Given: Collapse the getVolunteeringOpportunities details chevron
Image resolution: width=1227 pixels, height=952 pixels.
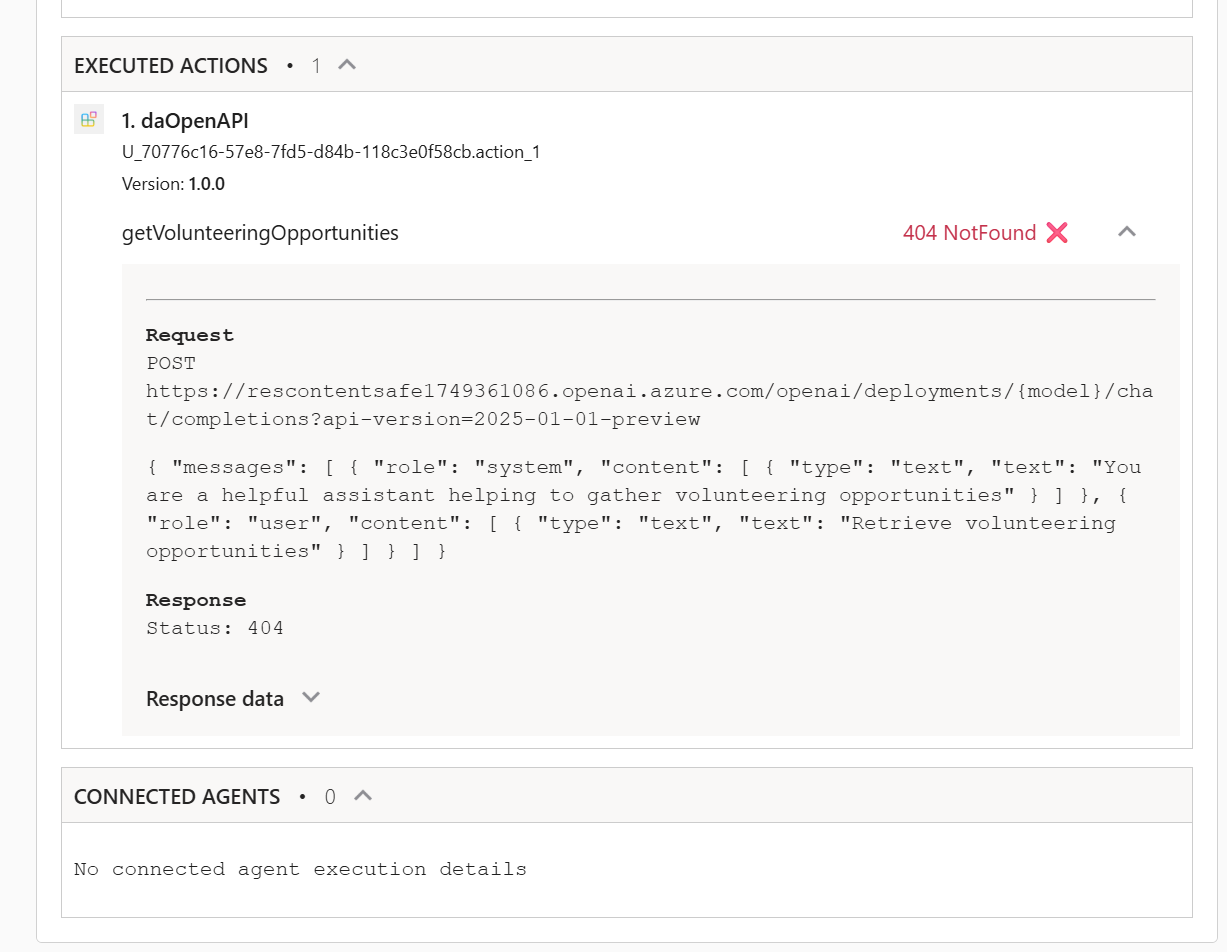Looking at the screenshot, I should tap(1127, 232).
